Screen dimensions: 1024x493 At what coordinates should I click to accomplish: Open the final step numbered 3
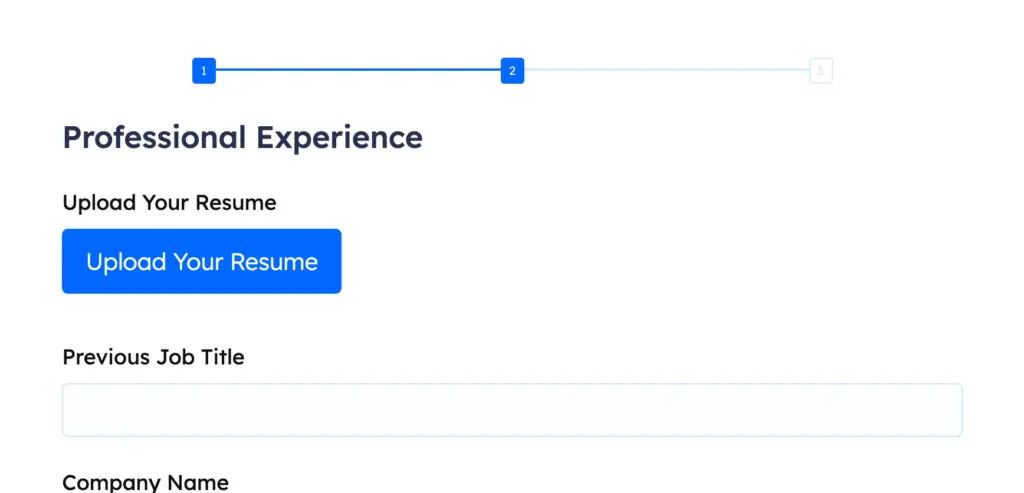(x=820, y=71)
